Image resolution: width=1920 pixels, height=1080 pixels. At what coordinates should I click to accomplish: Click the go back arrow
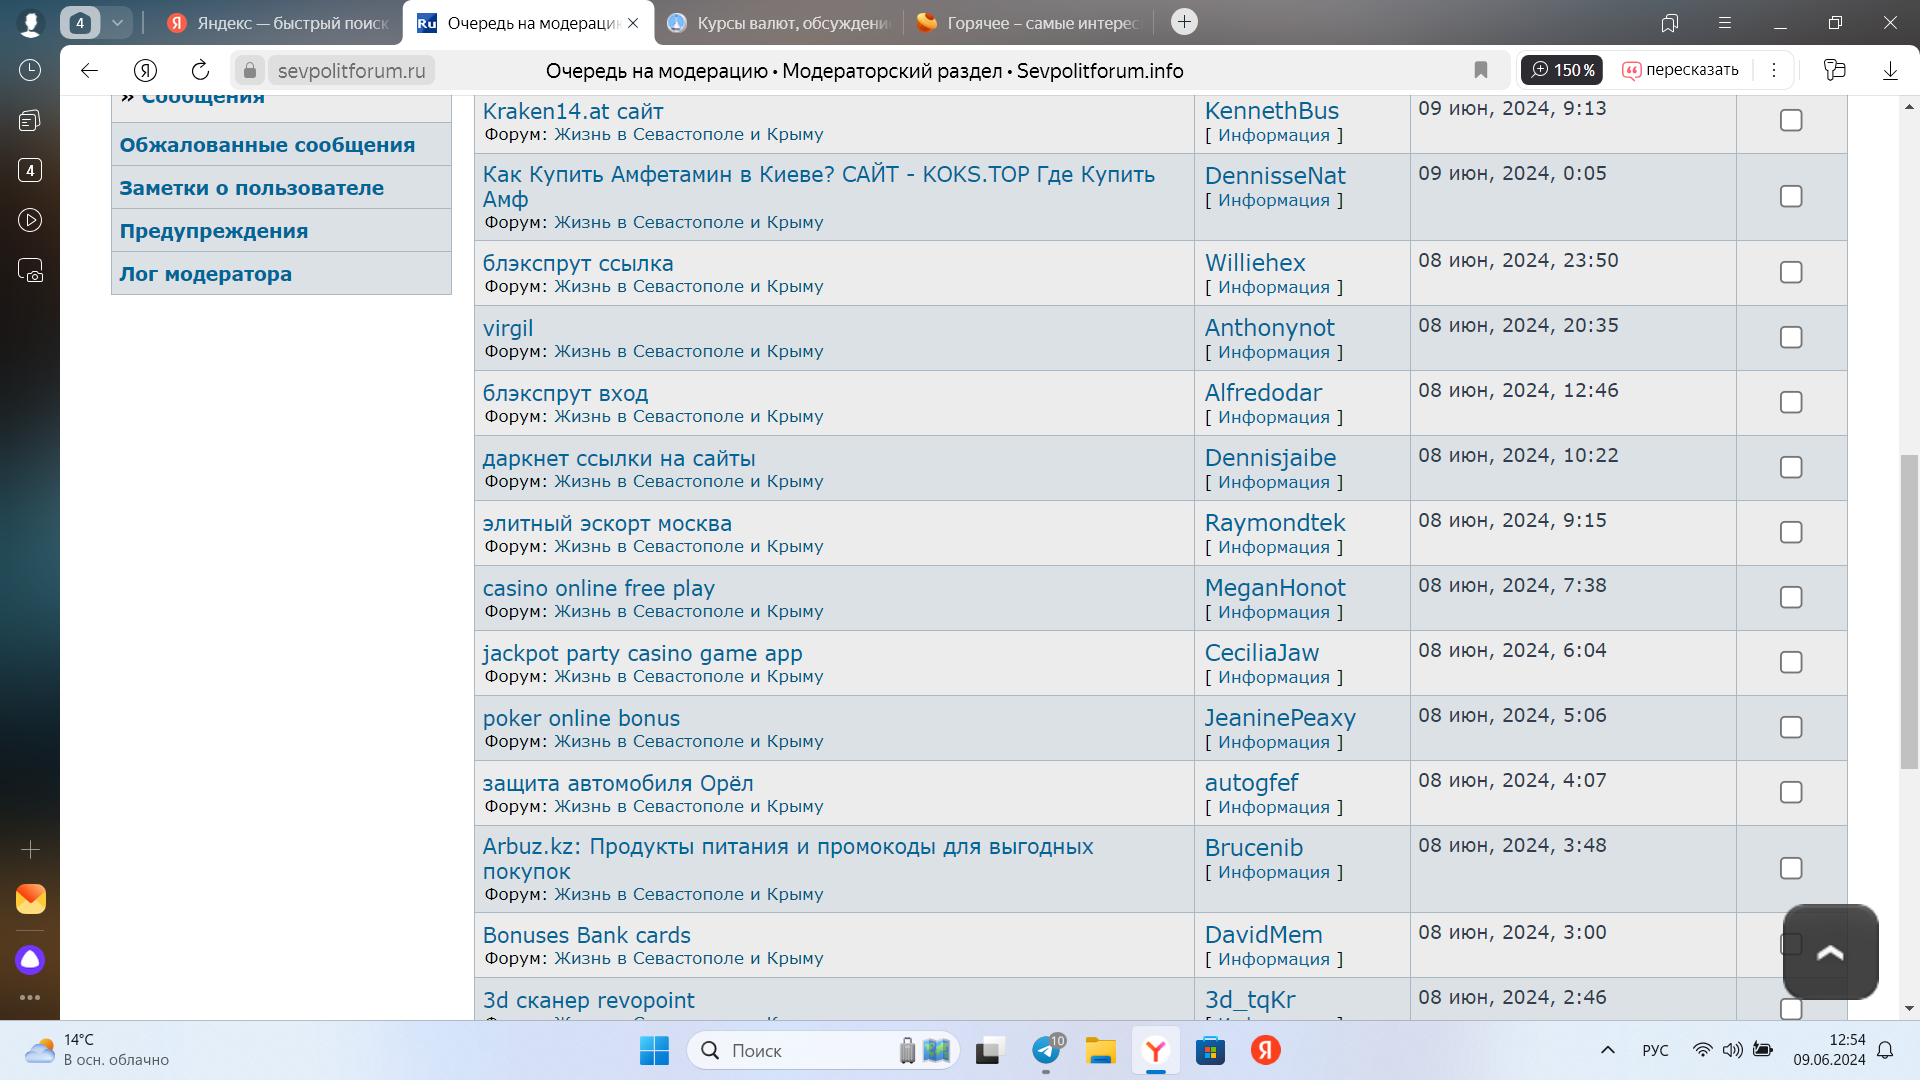pyautogui.click(x=89, y=70)
